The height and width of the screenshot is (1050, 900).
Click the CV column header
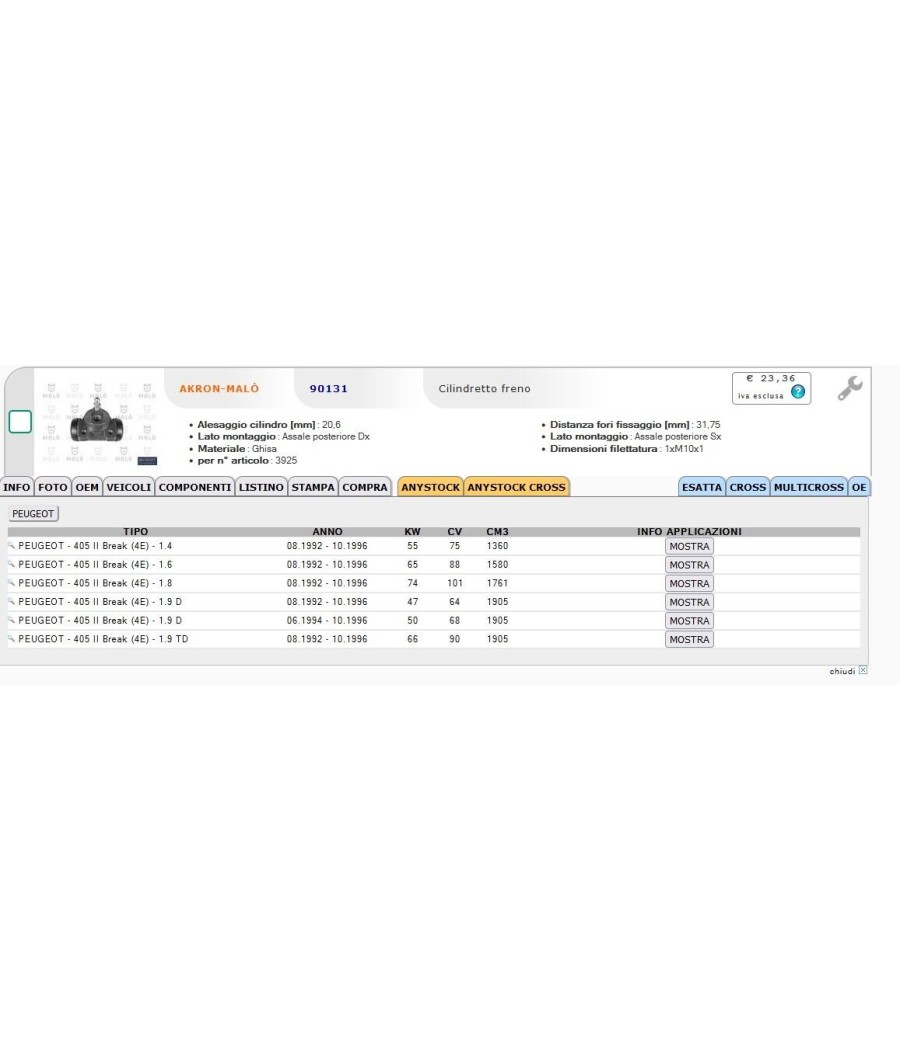click(455, 532)
